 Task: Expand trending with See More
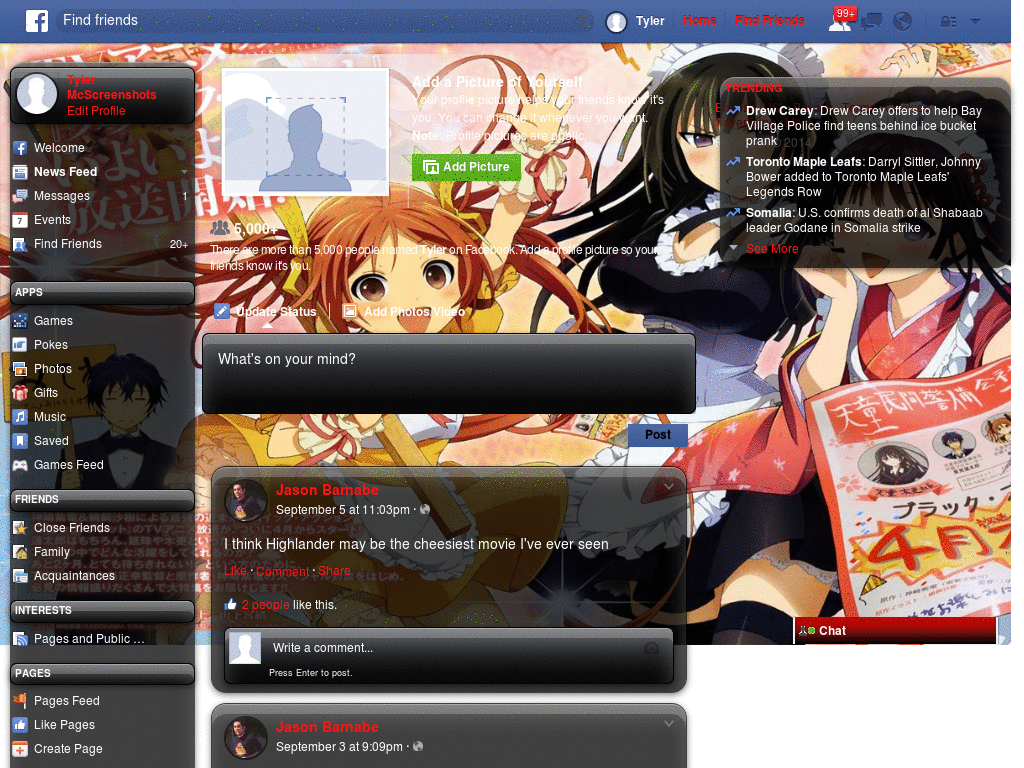(x=772, y=249)
